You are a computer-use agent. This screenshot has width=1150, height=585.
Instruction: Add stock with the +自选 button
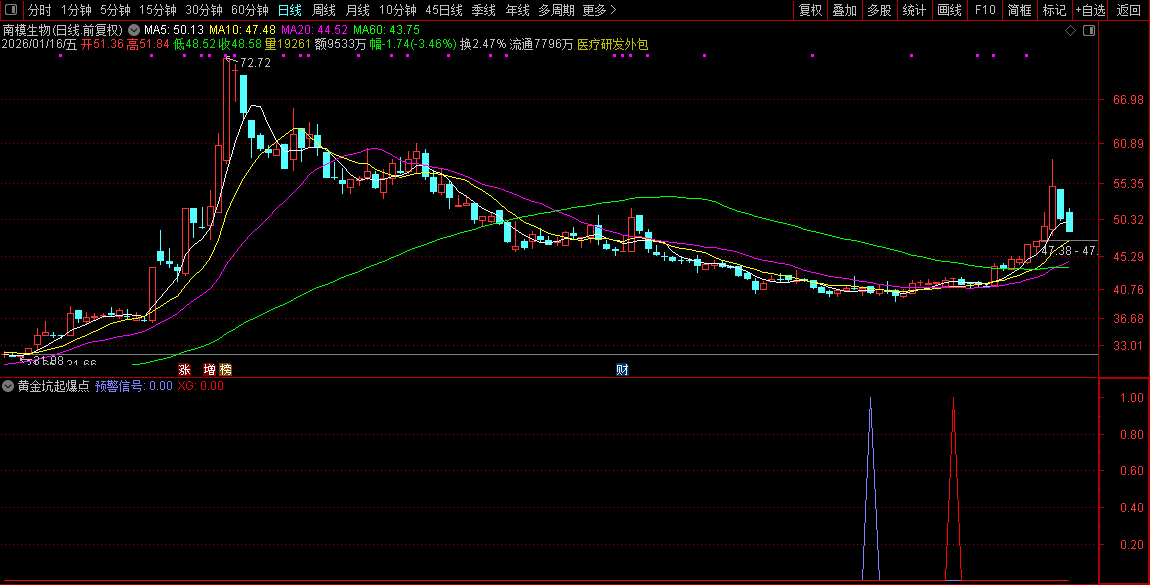tap(1090, 10)
